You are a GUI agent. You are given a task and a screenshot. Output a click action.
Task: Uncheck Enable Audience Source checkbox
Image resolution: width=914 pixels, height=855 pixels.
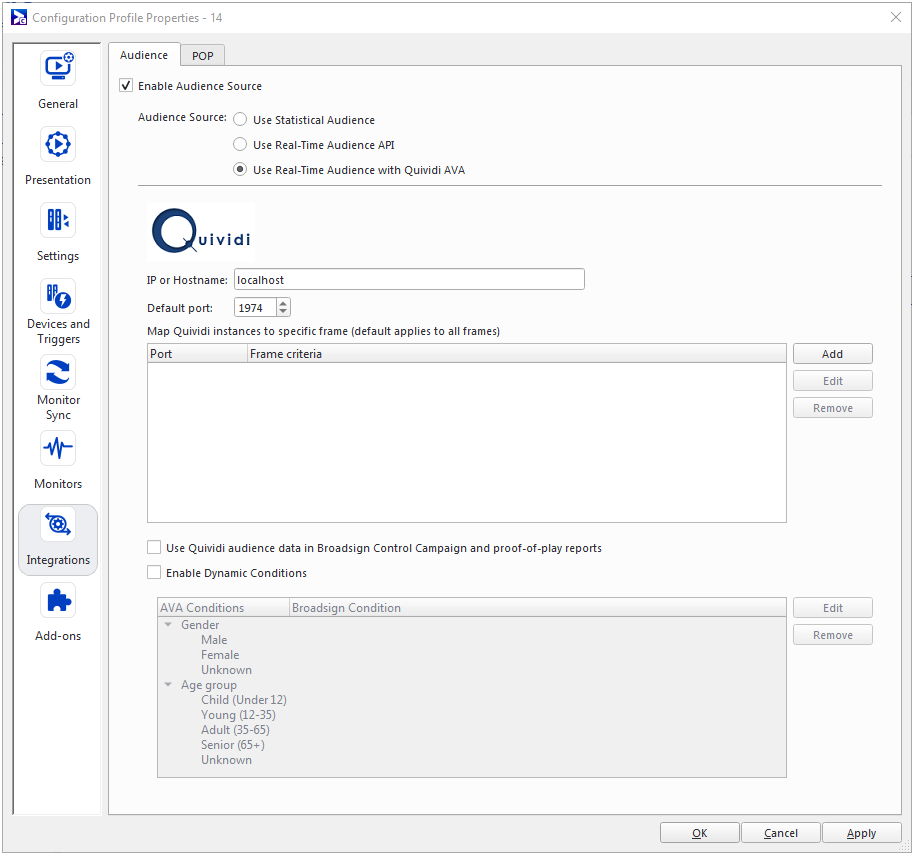point(126,86)
